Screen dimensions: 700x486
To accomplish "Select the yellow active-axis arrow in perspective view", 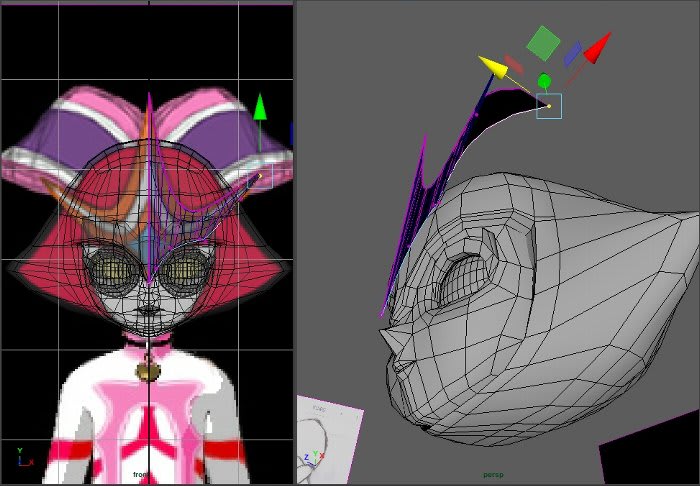I will coord(493,67).
